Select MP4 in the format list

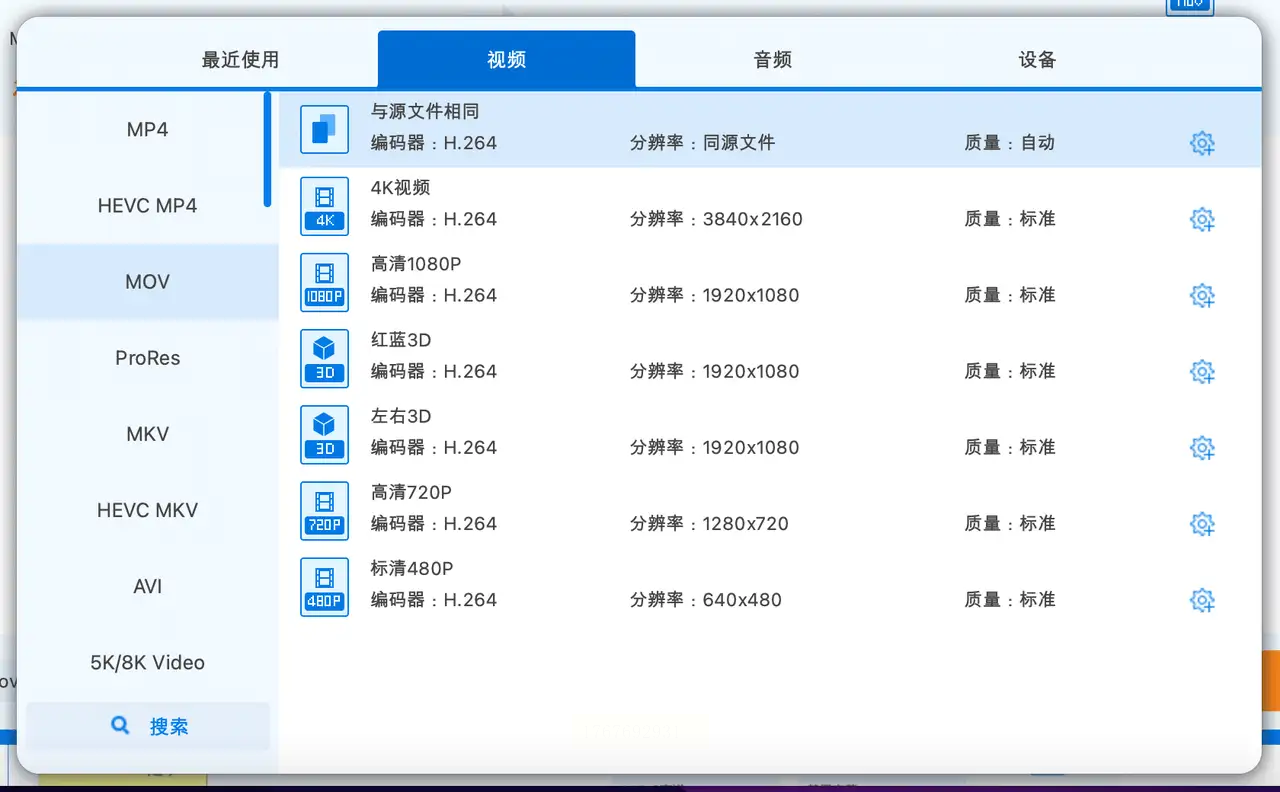pos(147,130)
